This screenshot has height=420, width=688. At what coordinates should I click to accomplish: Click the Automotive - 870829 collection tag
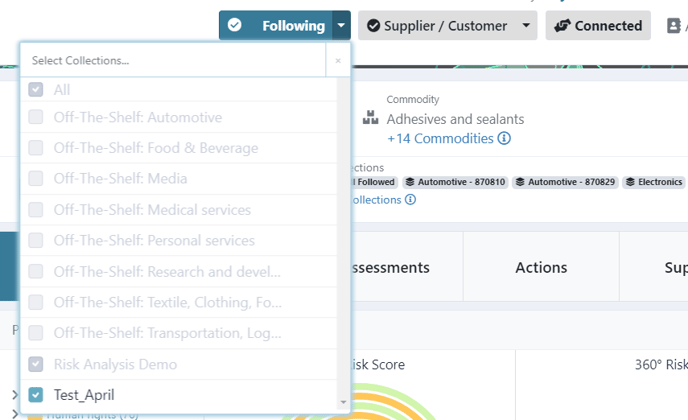point(565,182)
